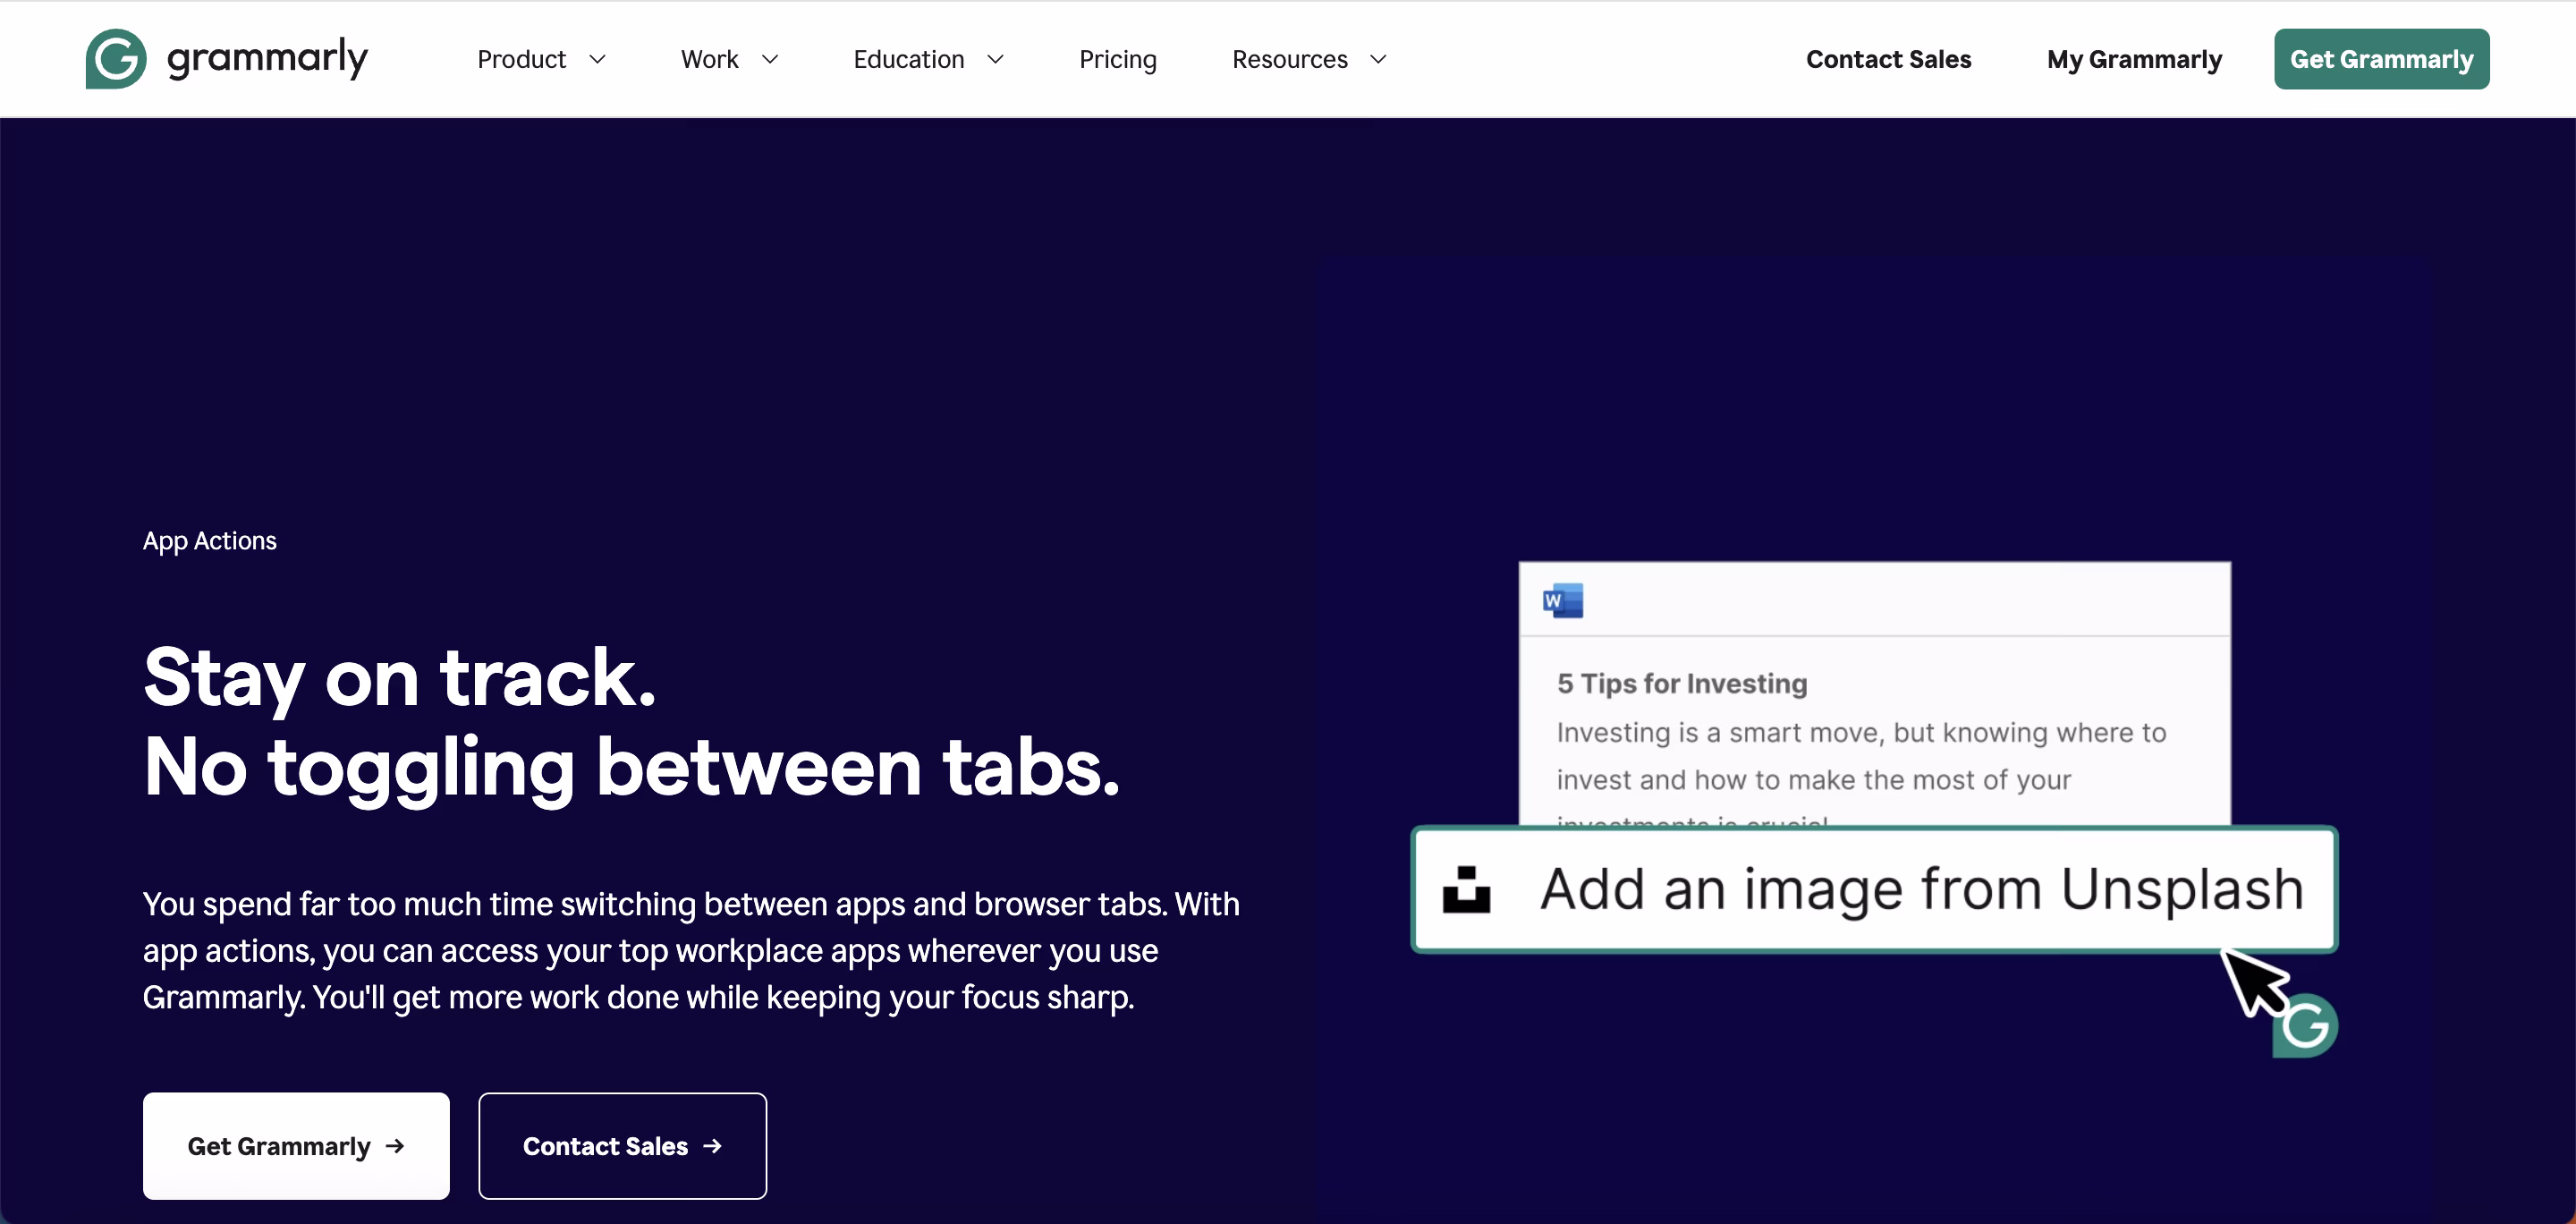This screenshot has height=1224, width=2576.
Task: Click the '5 Tips for Investing' heading
Action: tap(1682, 684)
